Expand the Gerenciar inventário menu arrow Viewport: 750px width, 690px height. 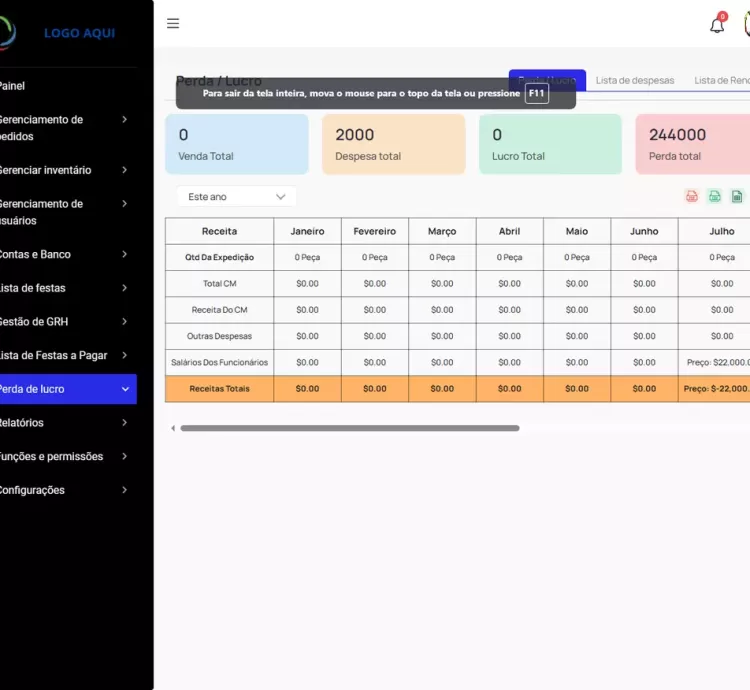[124, 170]
